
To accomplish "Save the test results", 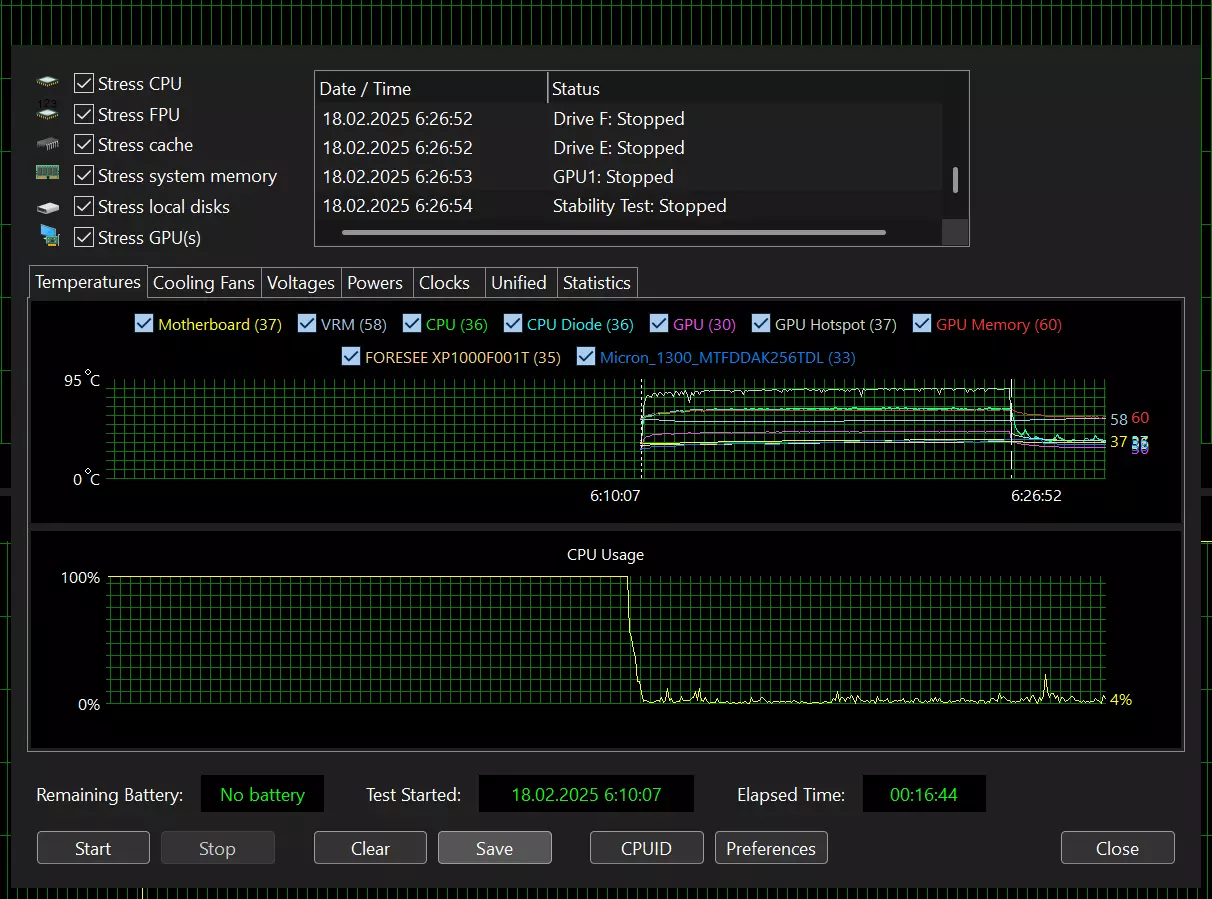I will [x=495, y=848].
